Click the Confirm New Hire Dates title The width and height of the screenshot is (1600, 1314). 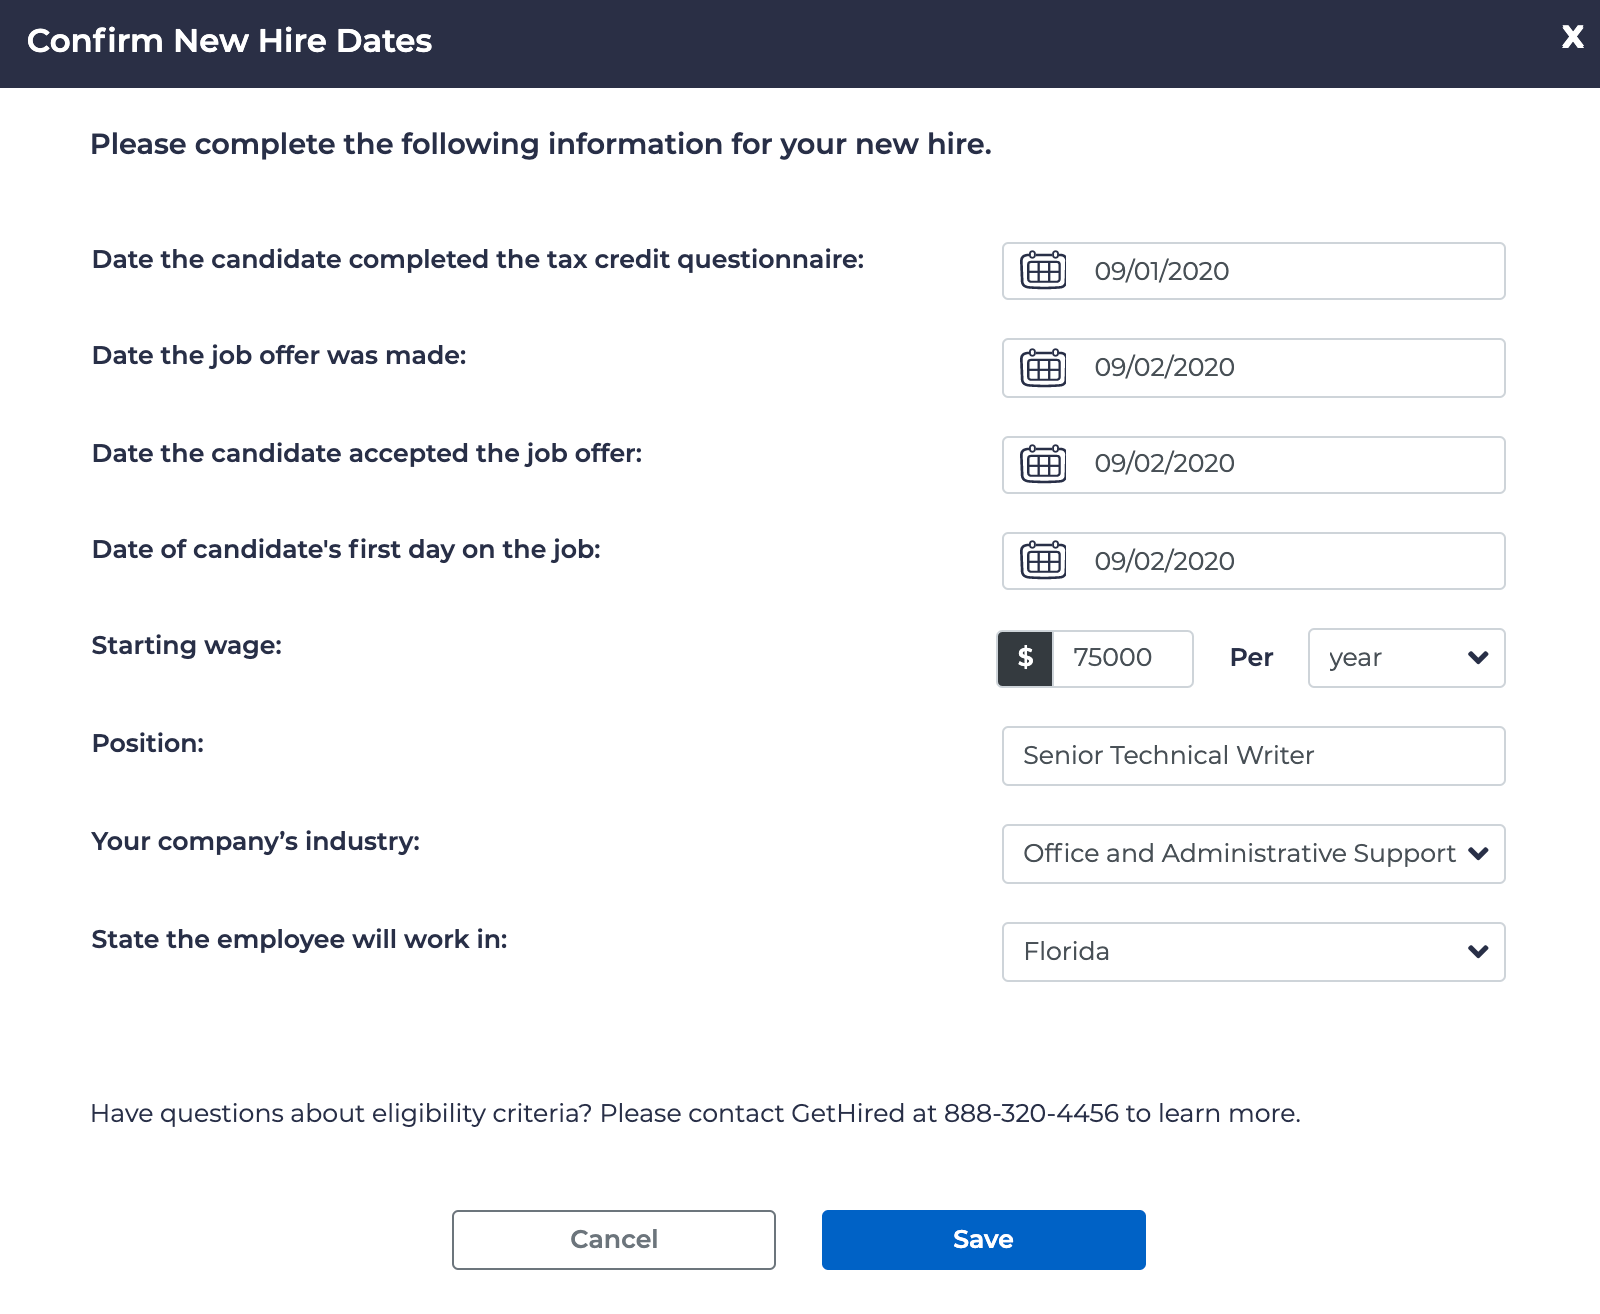(x=229, y=41)
